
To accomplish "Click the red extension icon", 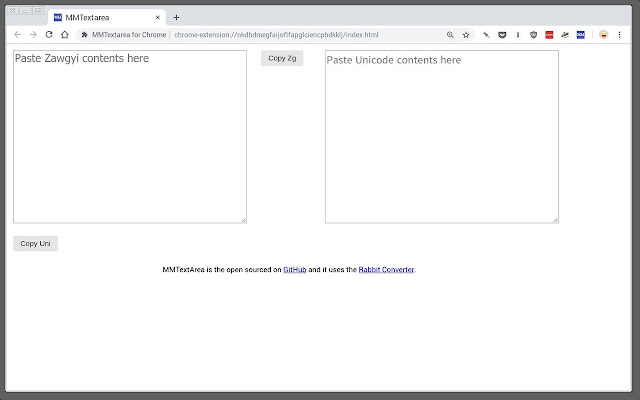I will pyautogui.click(x=549, y=35).
